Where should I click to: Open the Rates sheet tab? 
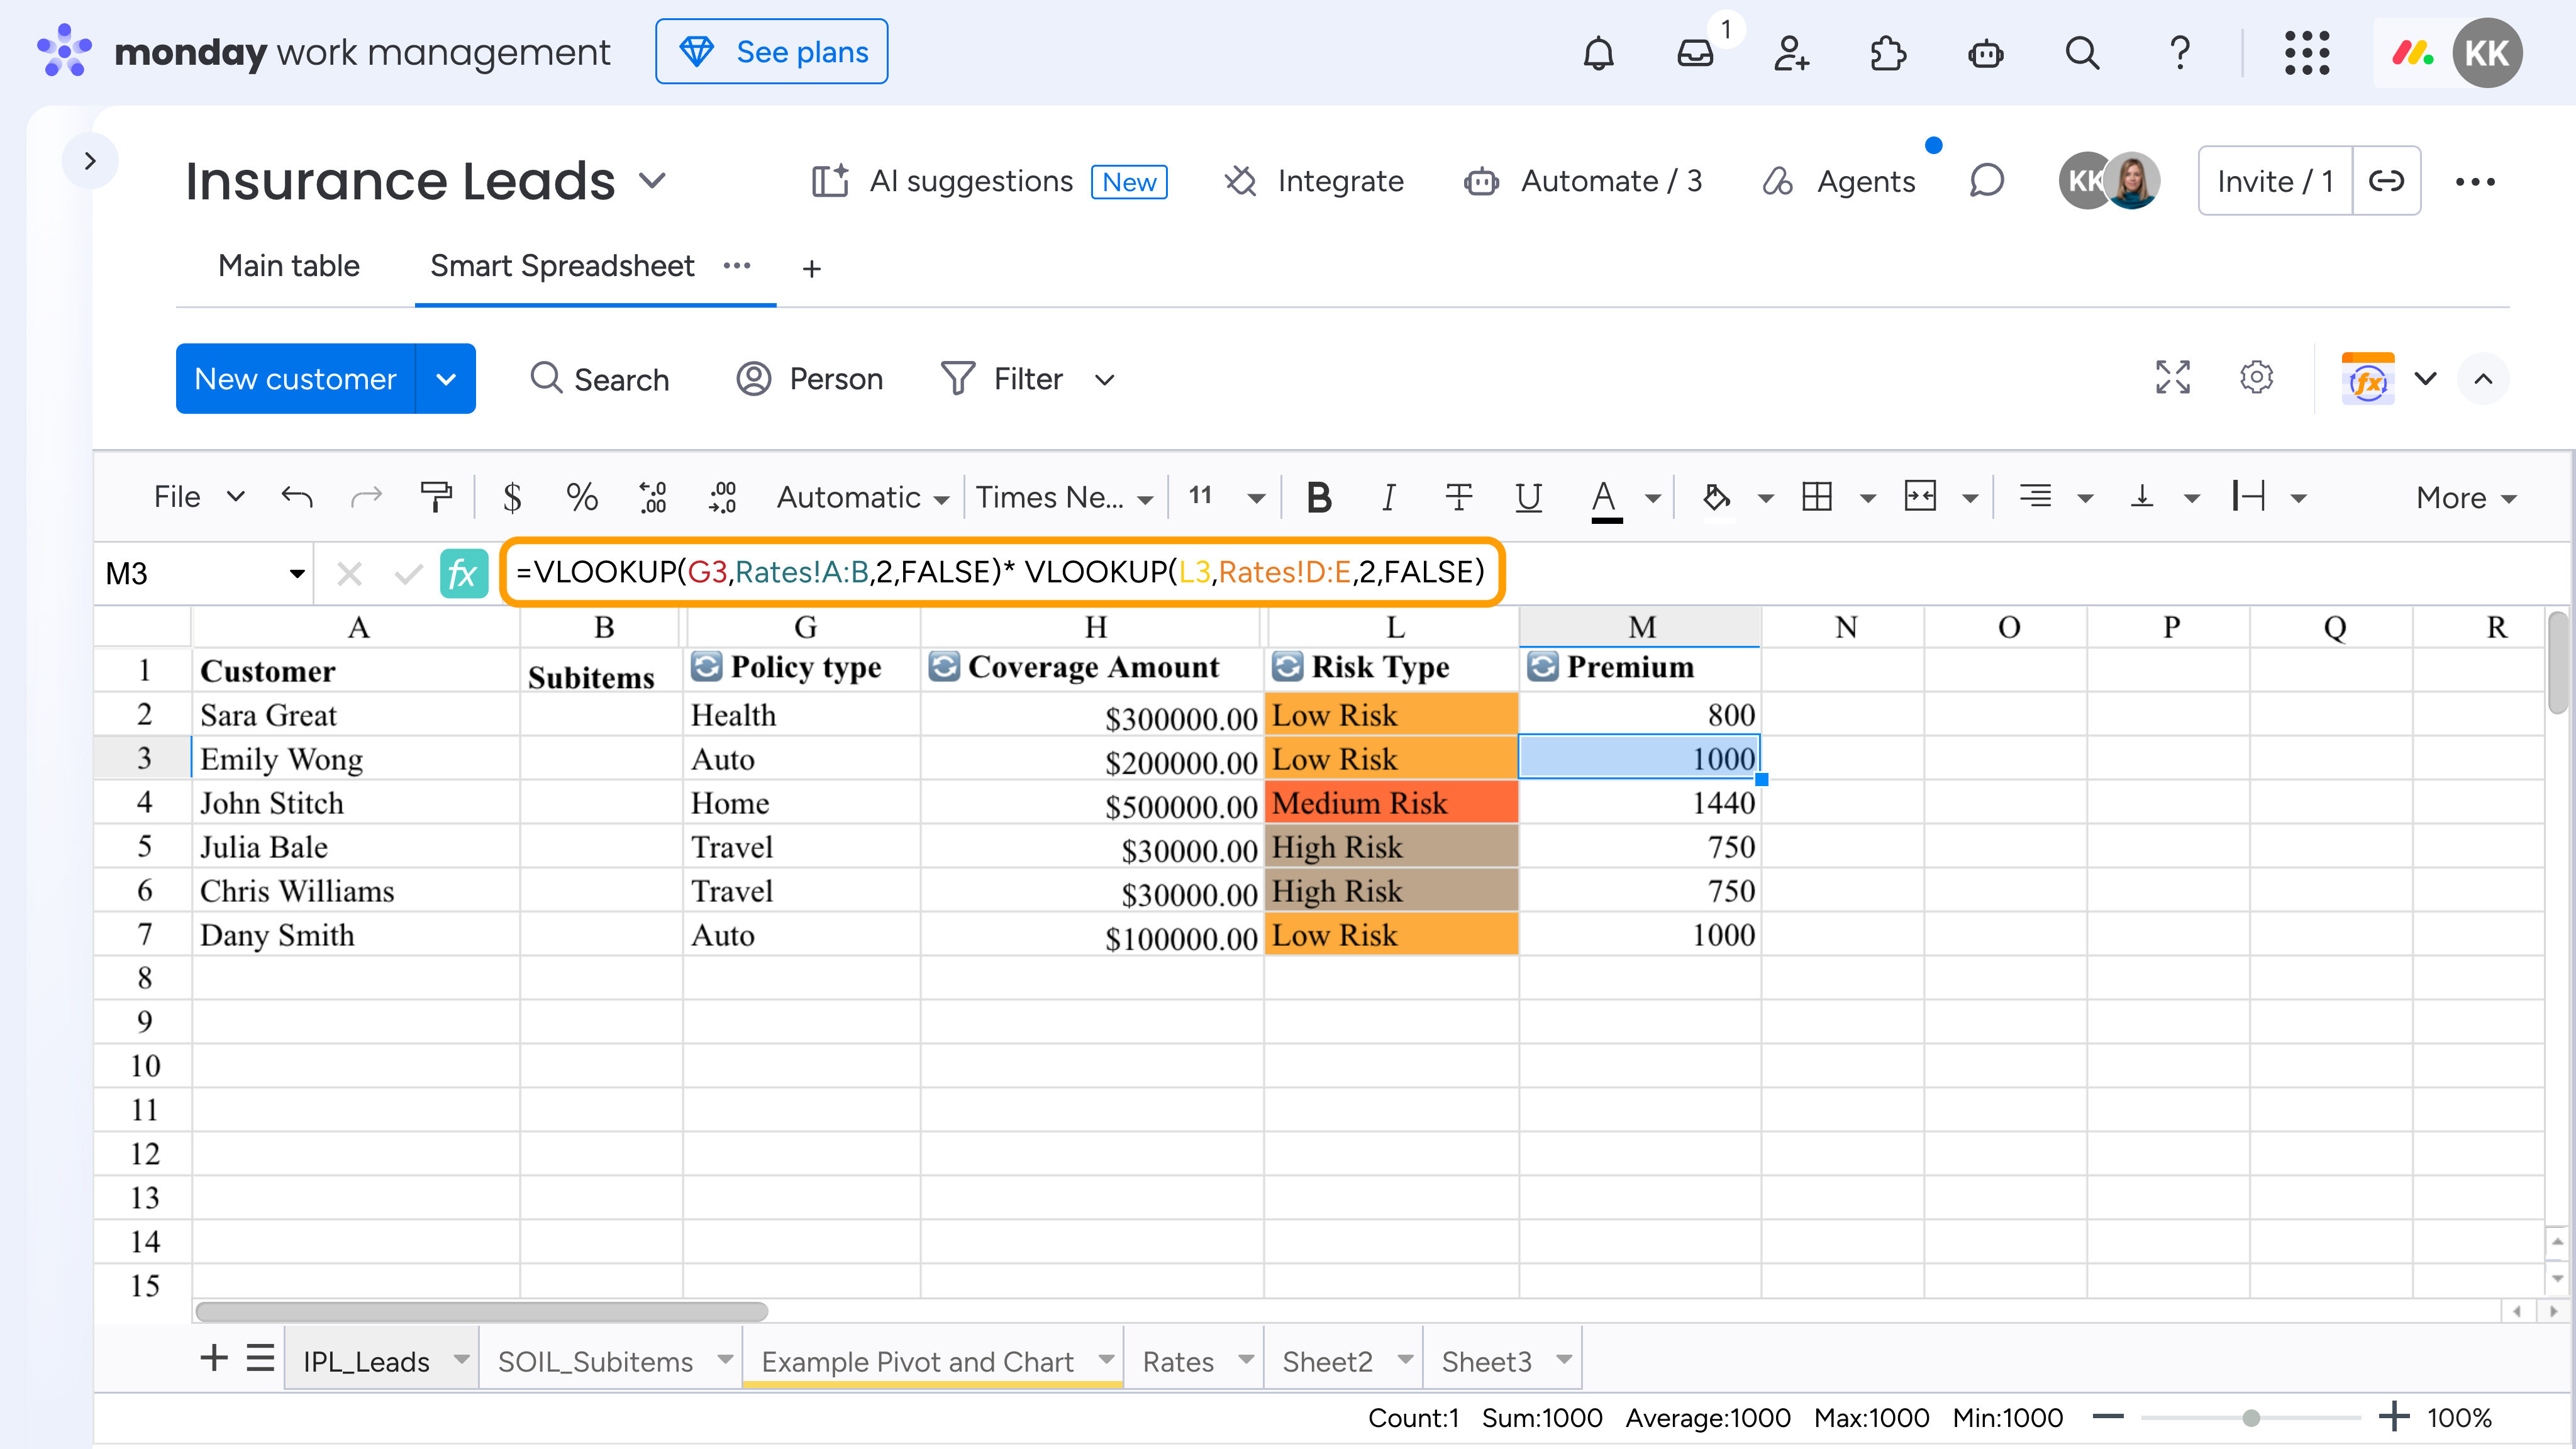coord(1178,1362)
